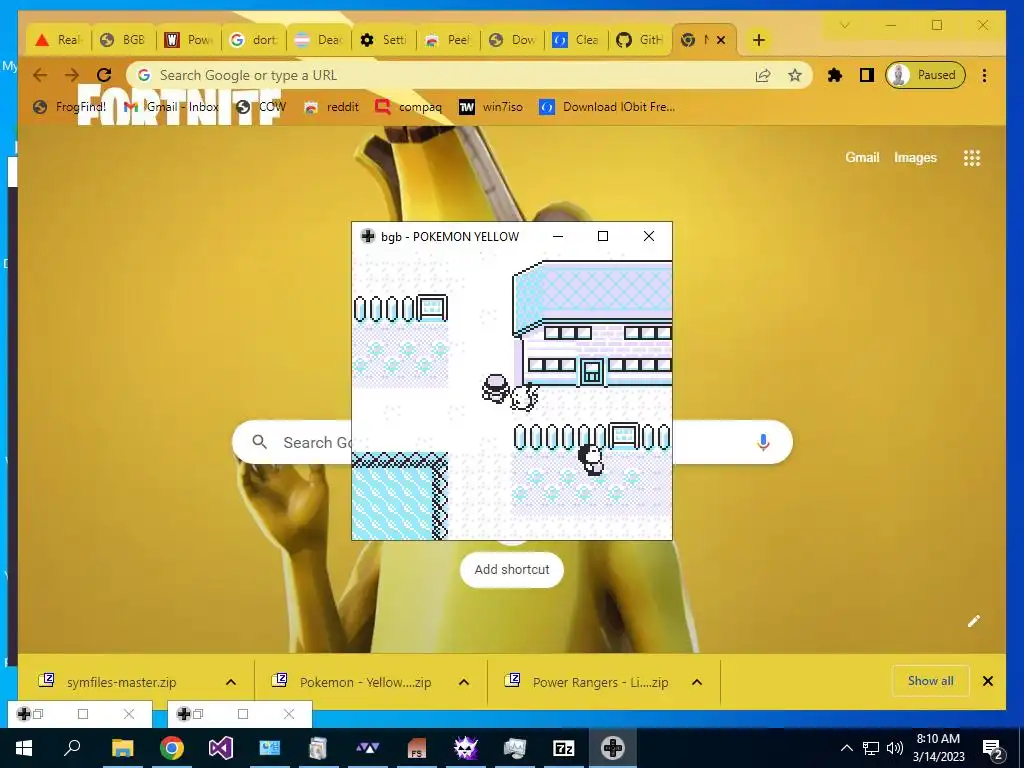
Task: Click the system info panel taskbar app
Action: pos(270,748)
